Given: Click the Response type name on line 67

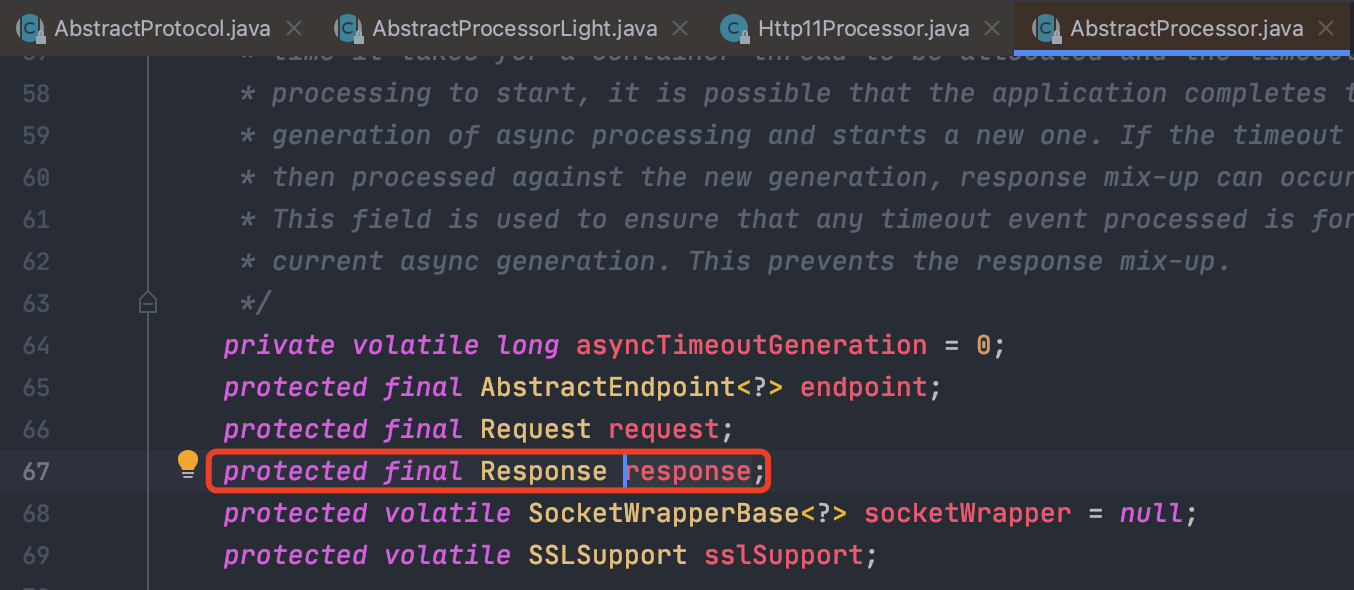Looking at the screenshot, I should coord(543,471).
